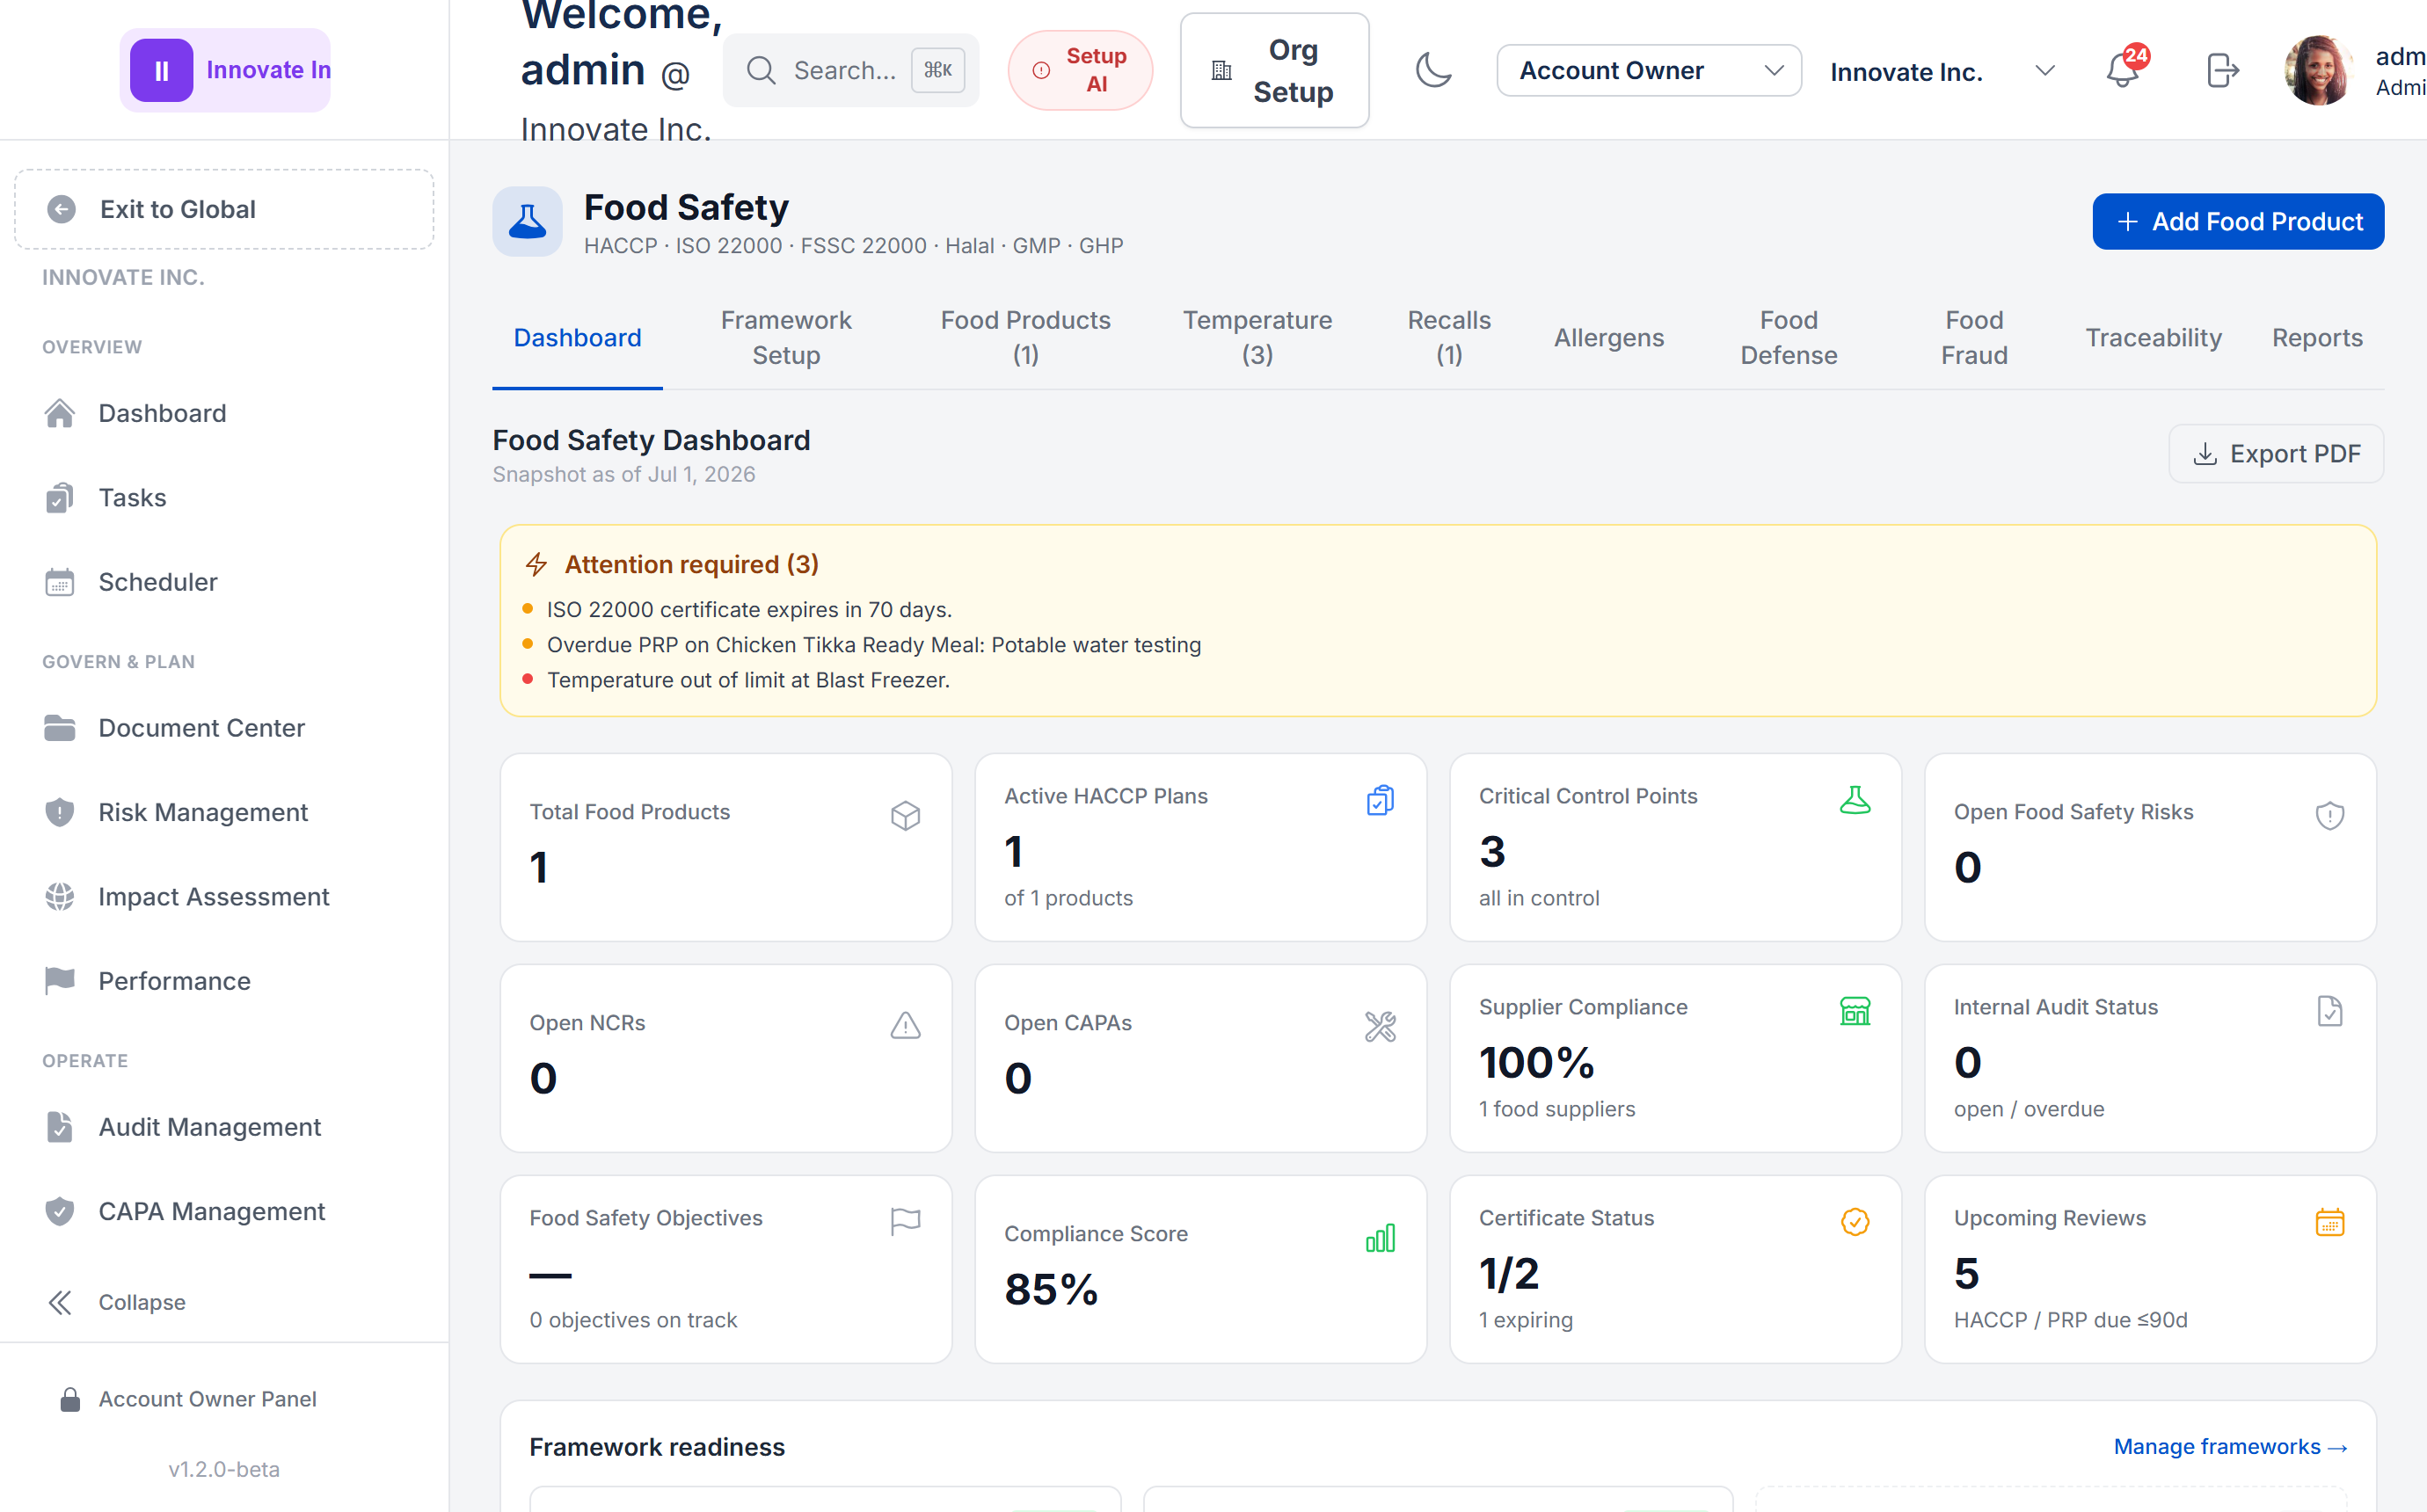This screenshot has width=2427, height=1512.
Task: Click the 100% Supplier Compliance value
Action: 1537,1062
